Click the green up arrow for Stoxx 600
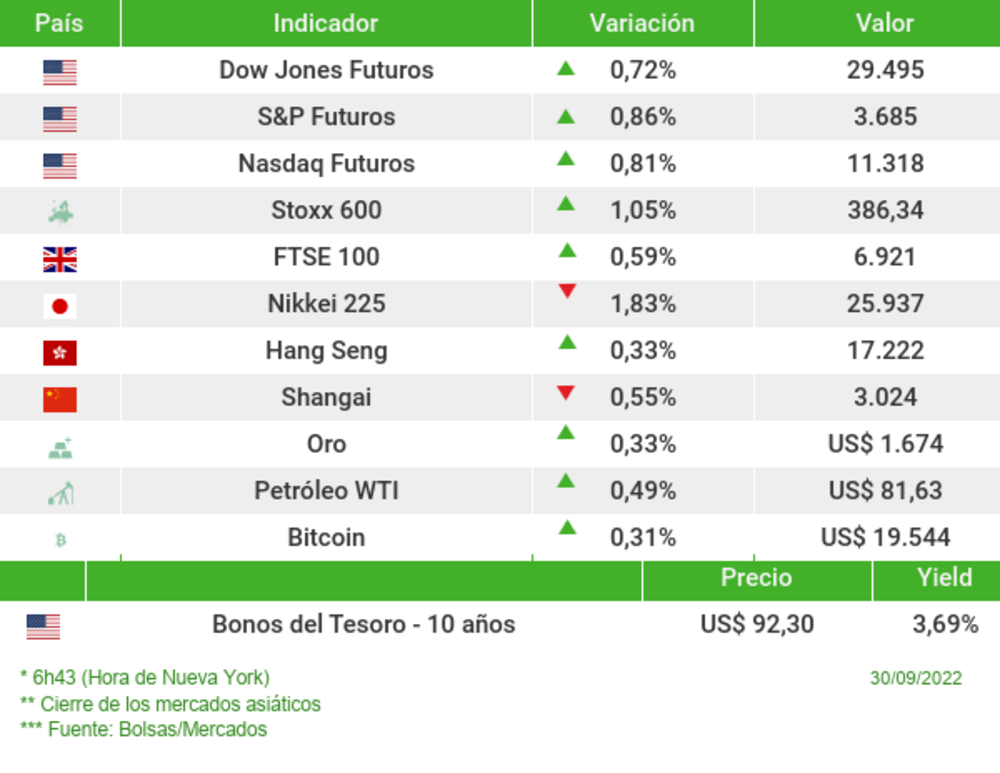 [566, 204]
